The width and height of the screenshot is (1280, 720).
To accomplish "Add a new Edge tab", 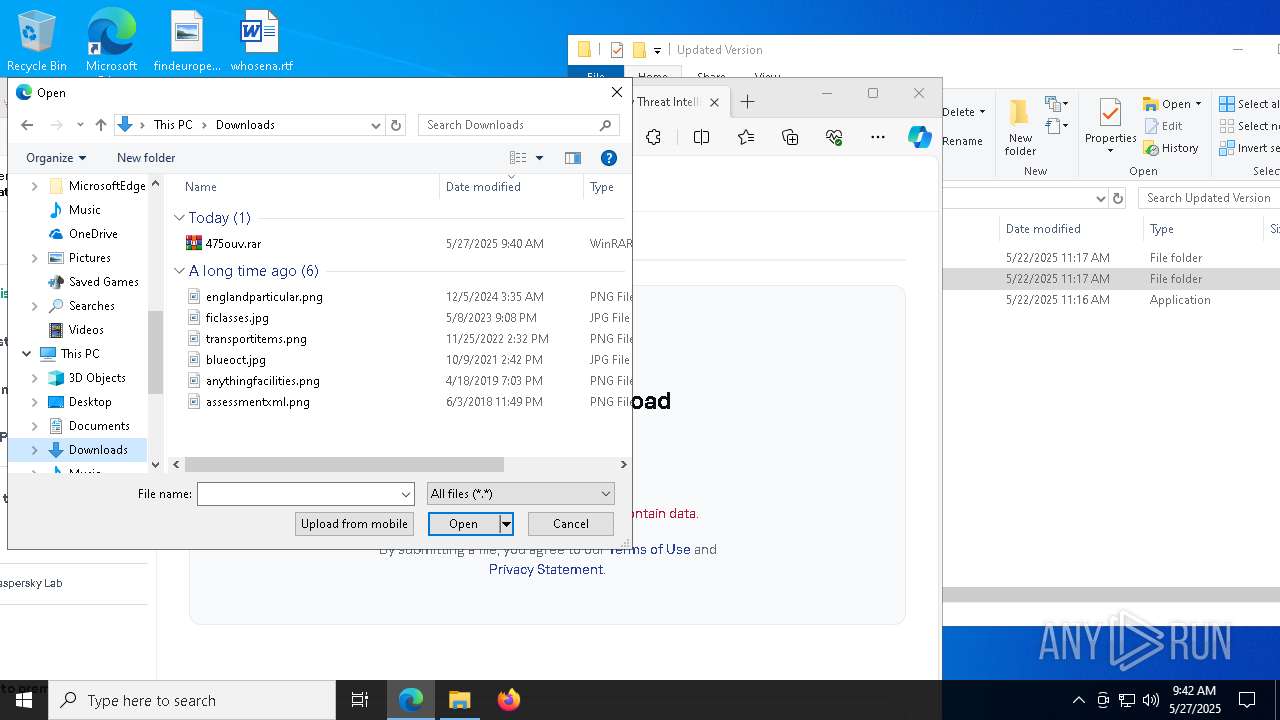I will point(748,101).
